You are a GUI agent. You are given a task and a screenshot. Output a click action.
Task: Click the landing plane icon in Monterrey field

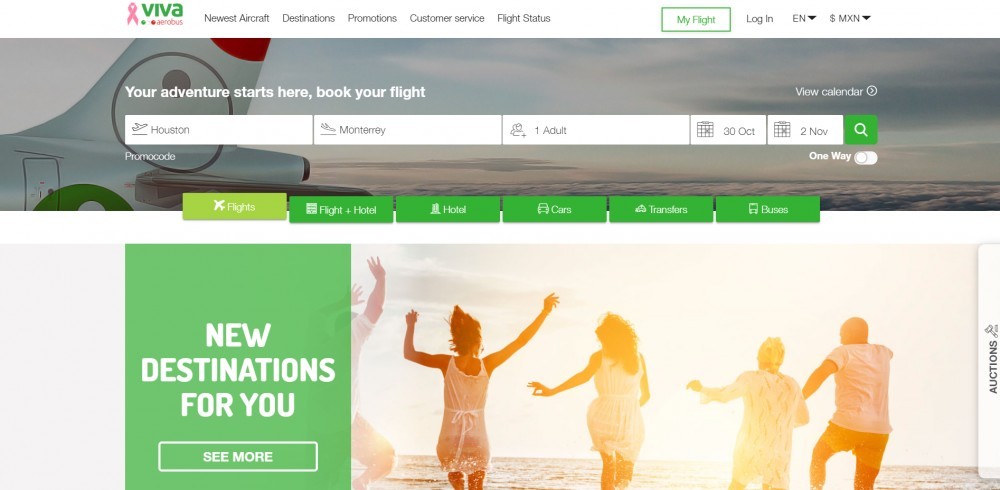pyautogui.click(x=328, y=129)
